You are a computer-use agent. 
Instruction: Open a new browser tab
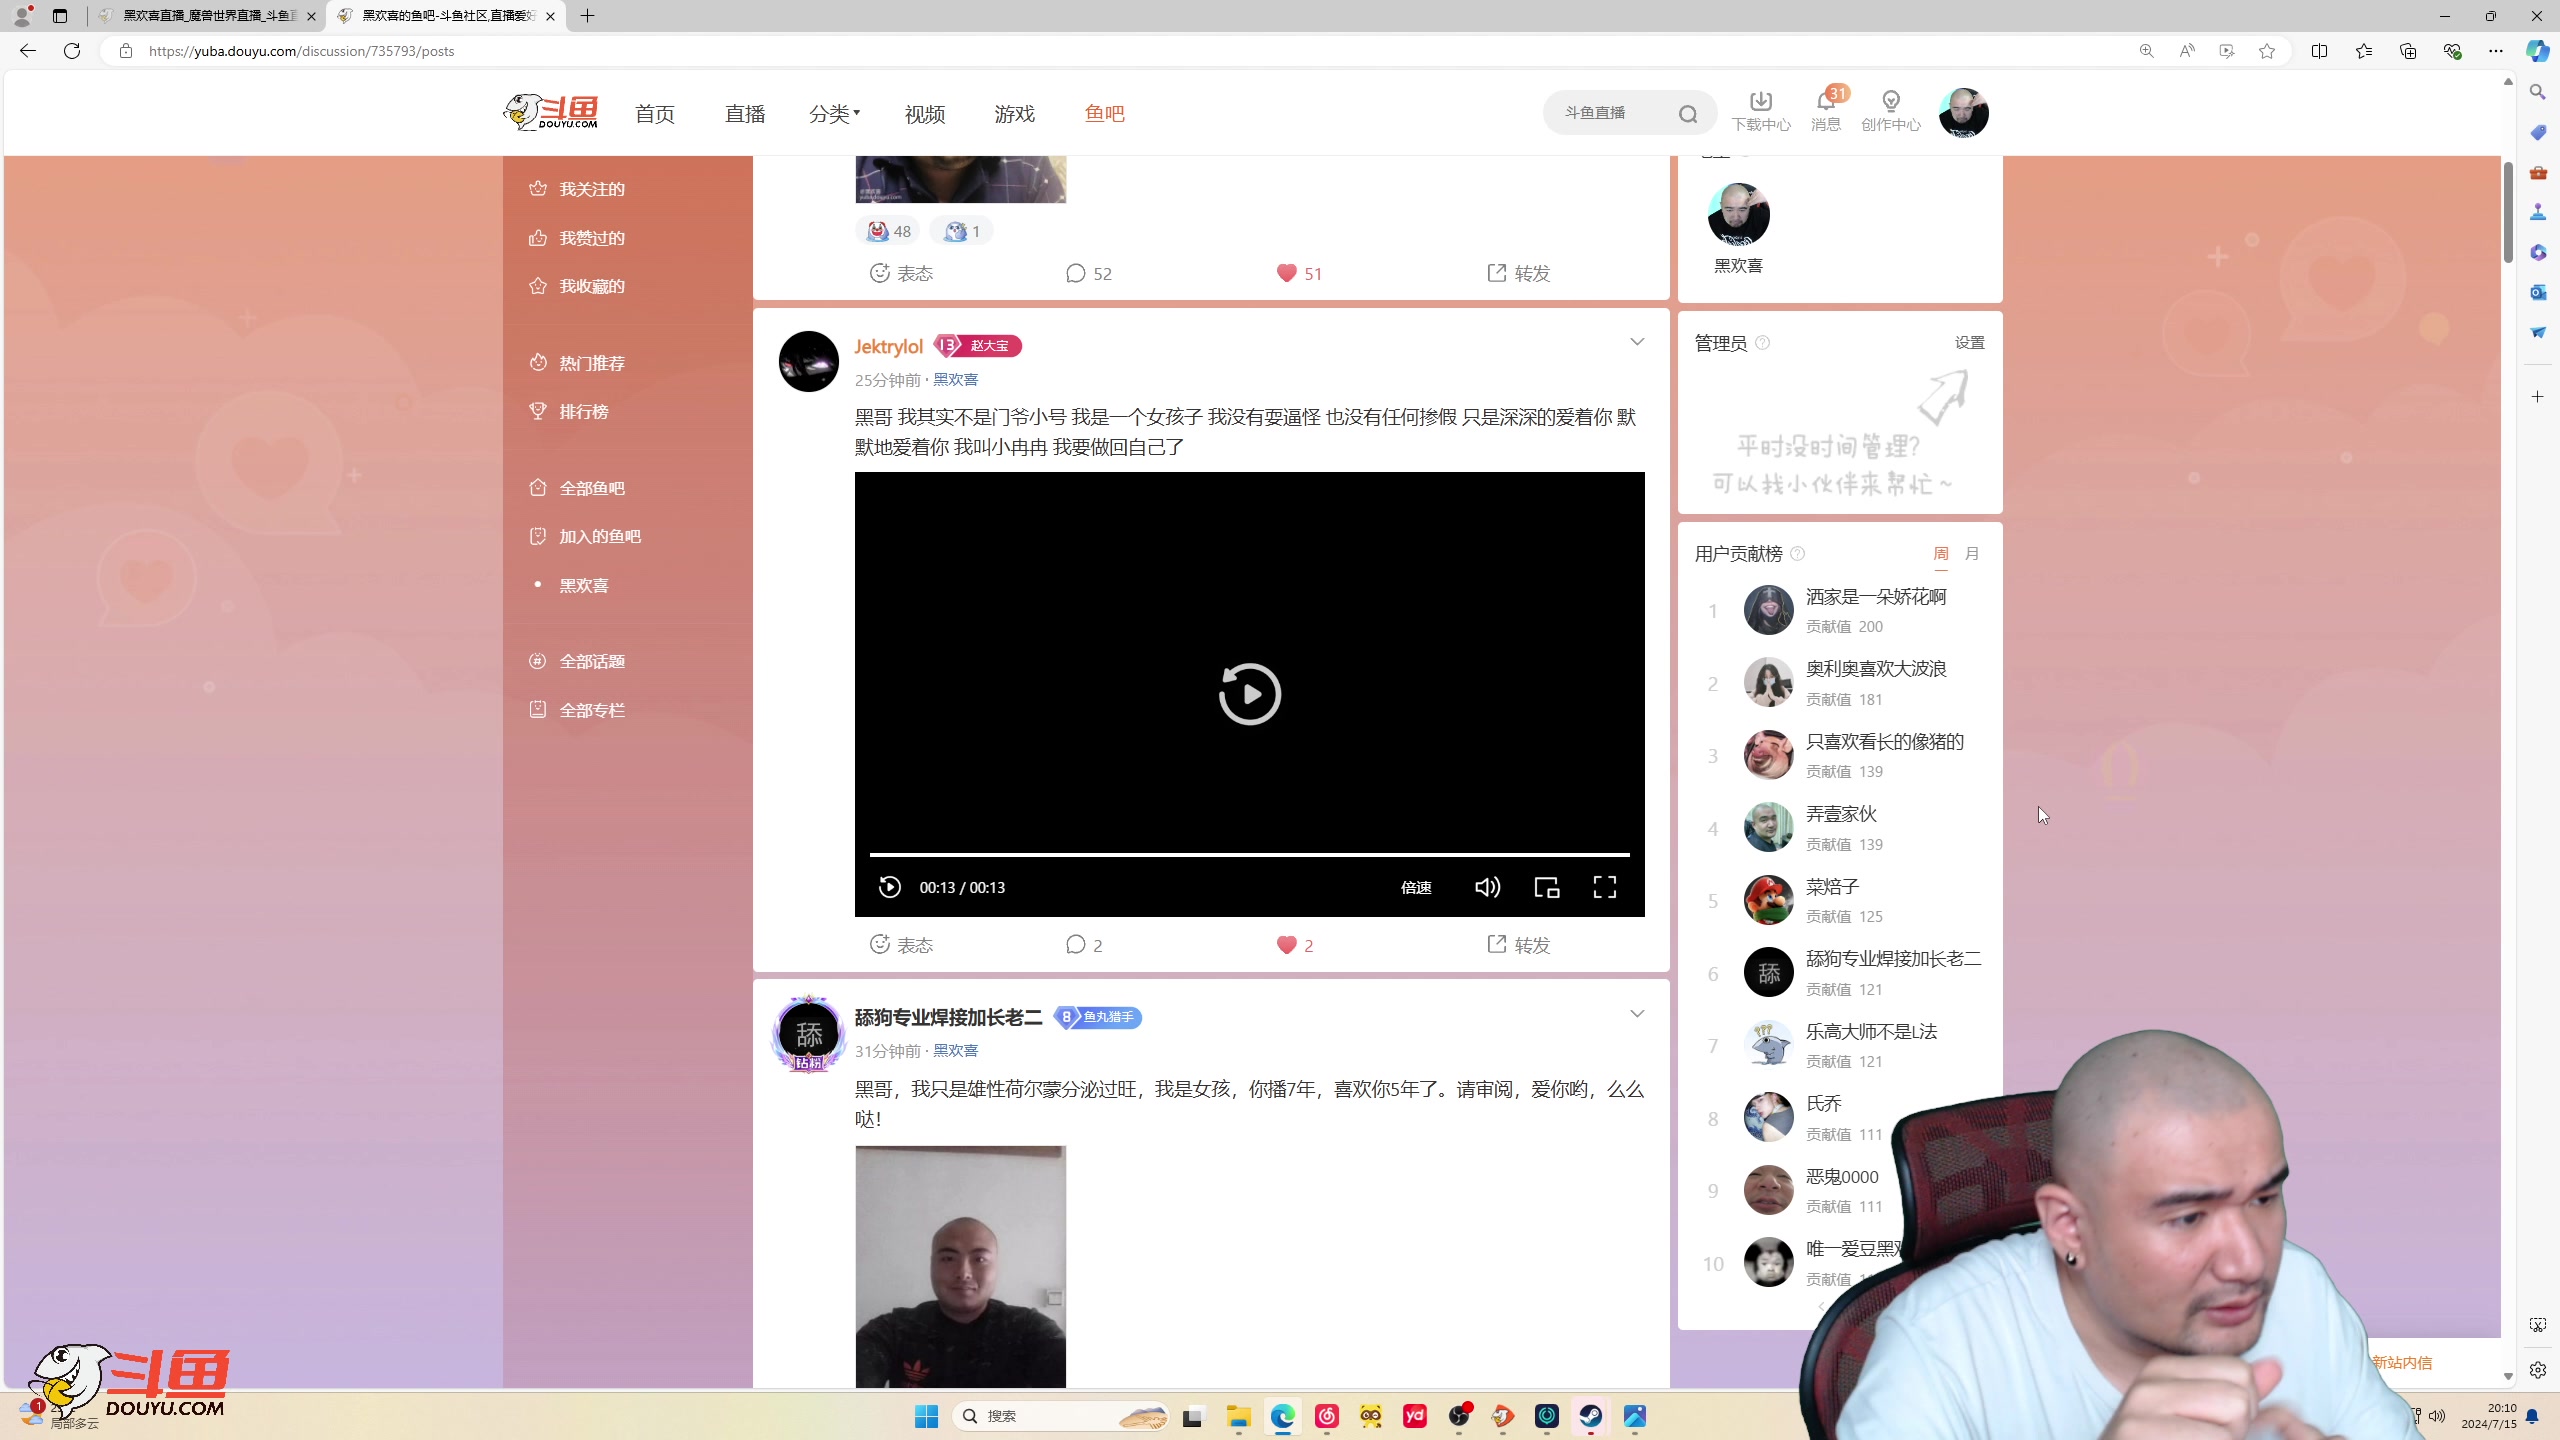(588, 16)
